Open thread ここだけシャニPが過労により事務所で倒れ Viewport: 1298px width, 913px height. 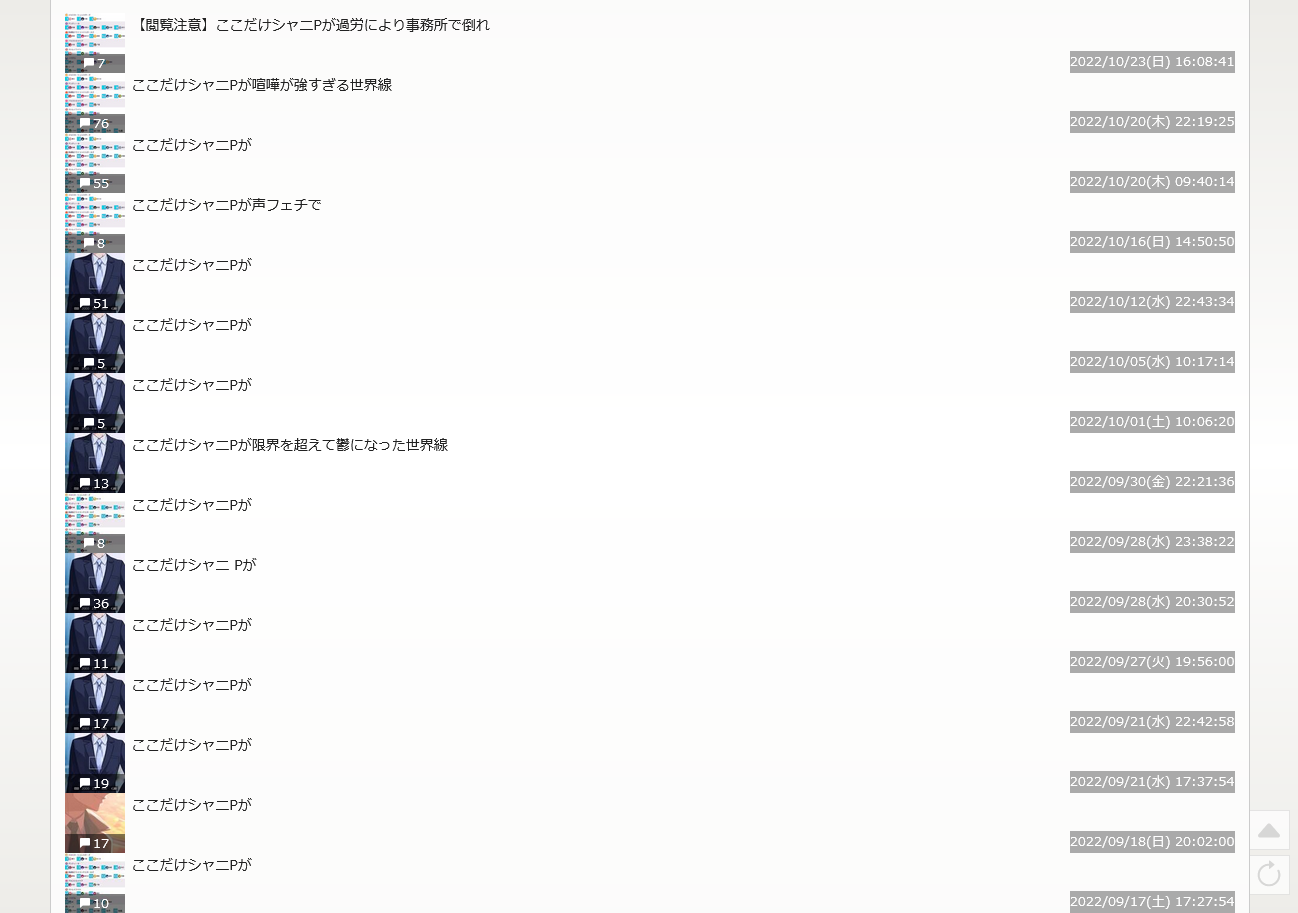(311, 25)
